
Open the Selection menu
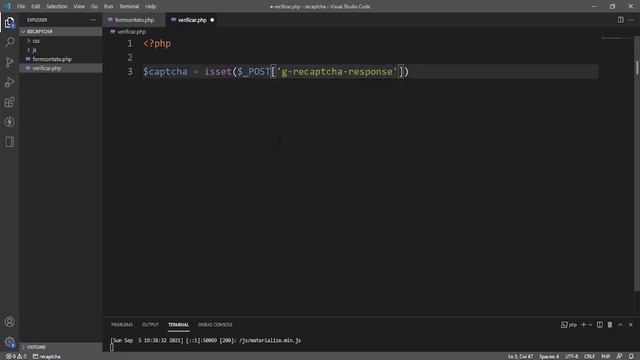(x=57, y=6)
